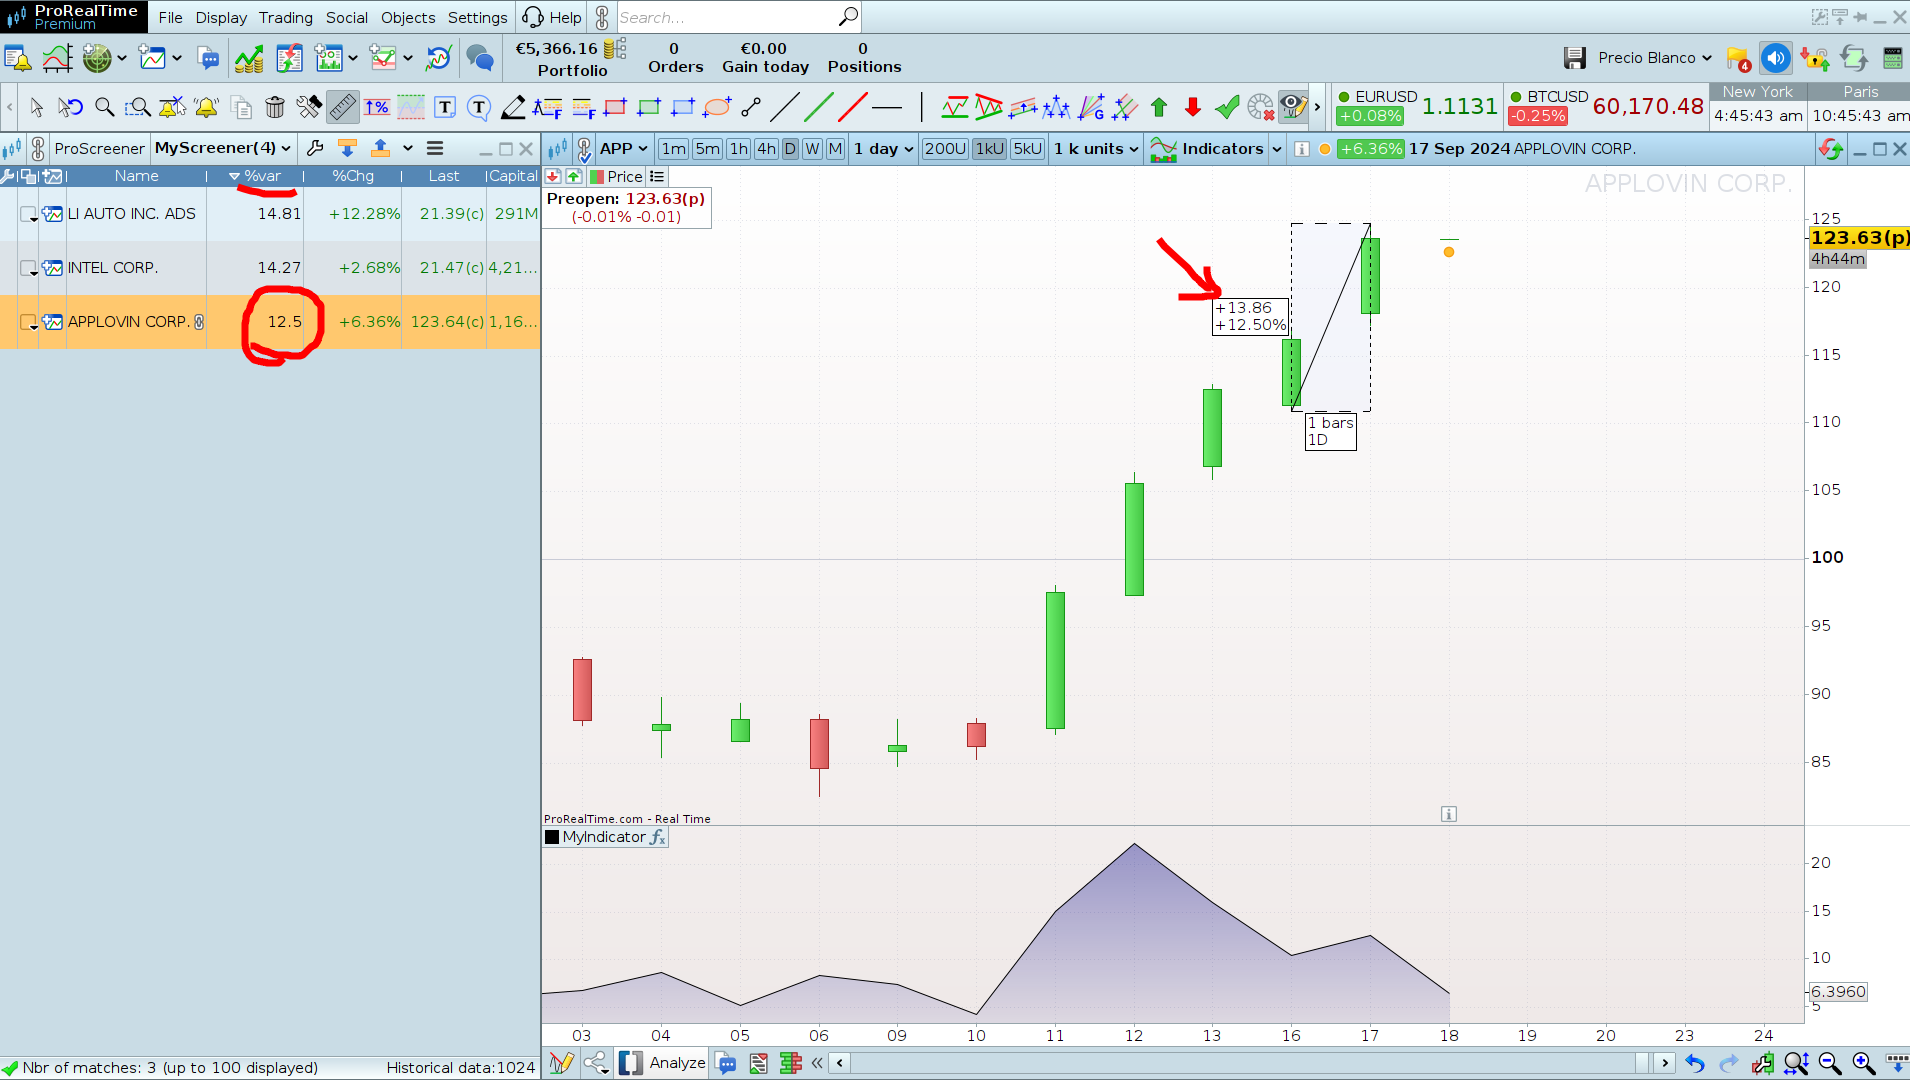Viewport: 1910px width, 1080px height.
Task: Open the wrench settings of ProScreener
Action: [x=315, y=148]
